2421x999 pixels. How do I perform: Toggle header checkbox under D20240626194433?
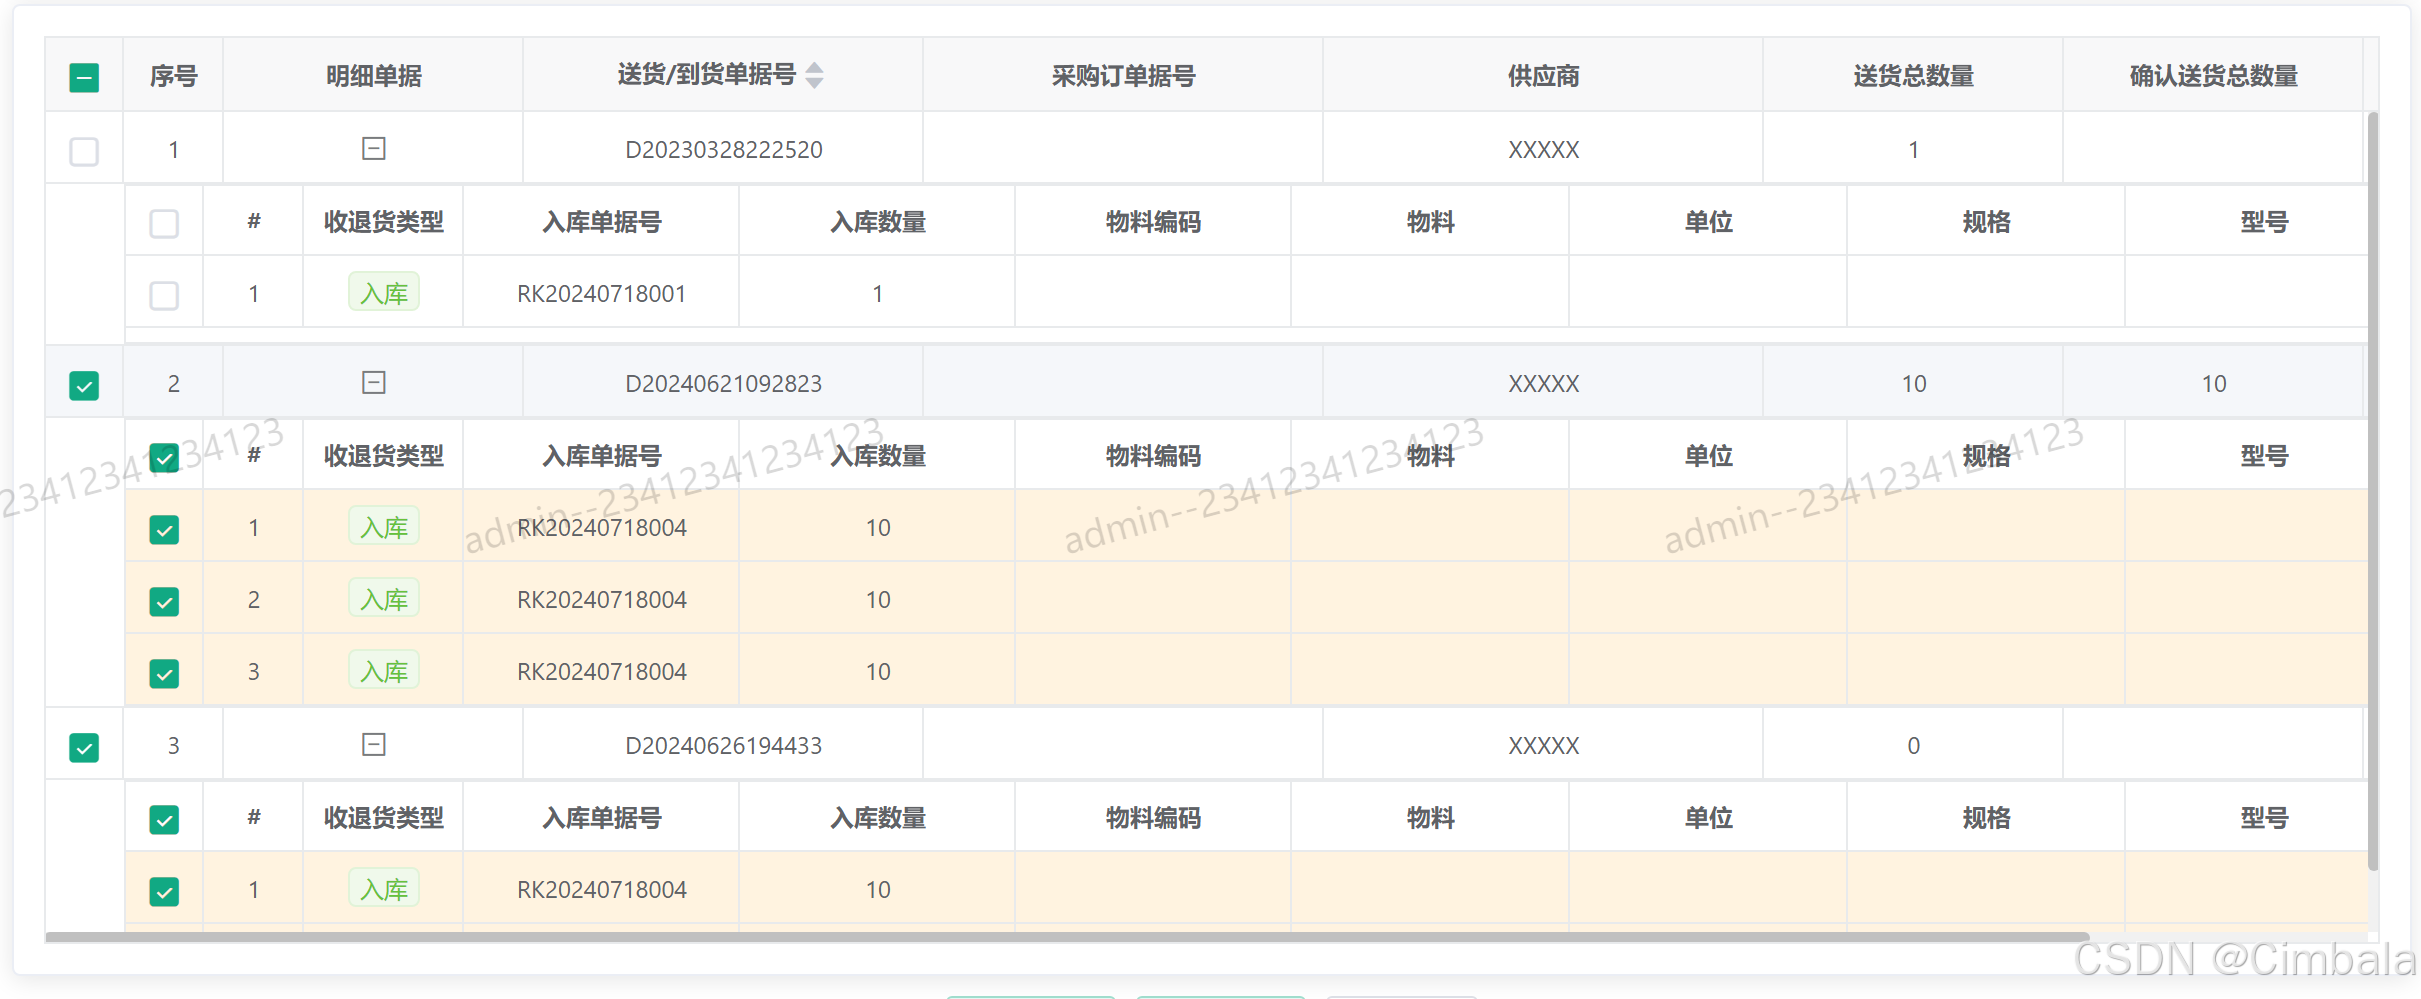[x=164, y=819]
